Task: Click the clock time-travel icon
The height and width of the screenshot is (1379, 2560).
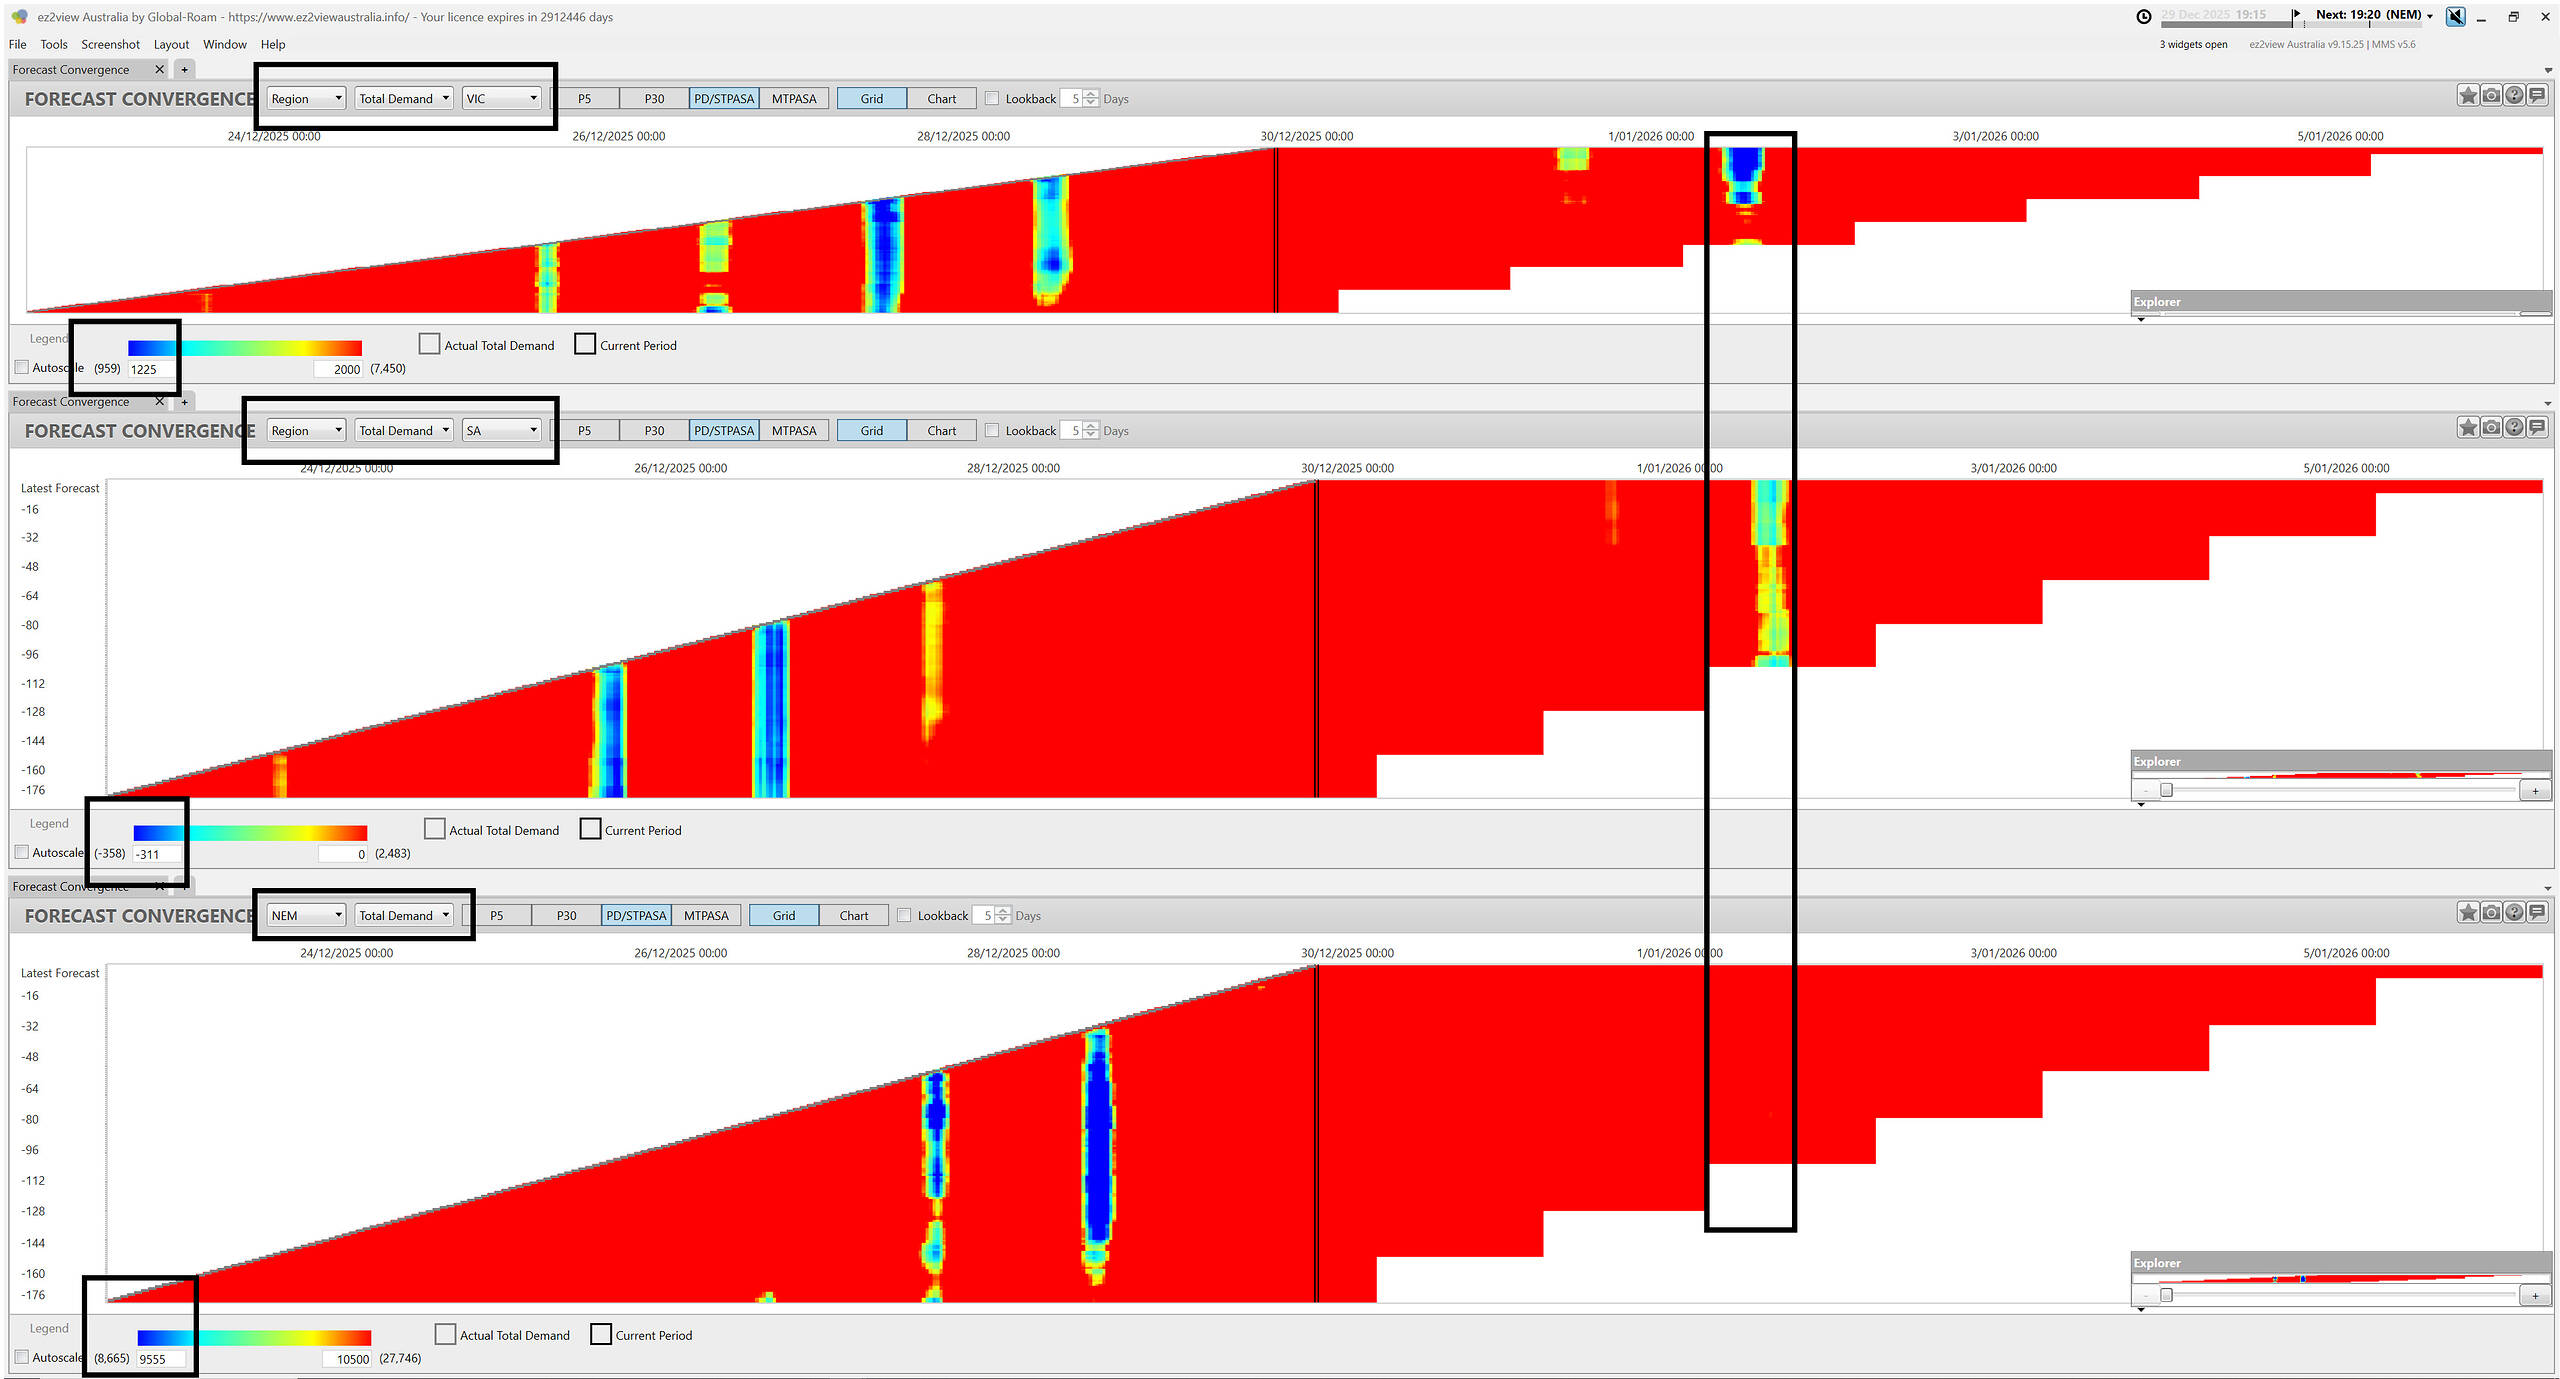Action: (2143, 16)
